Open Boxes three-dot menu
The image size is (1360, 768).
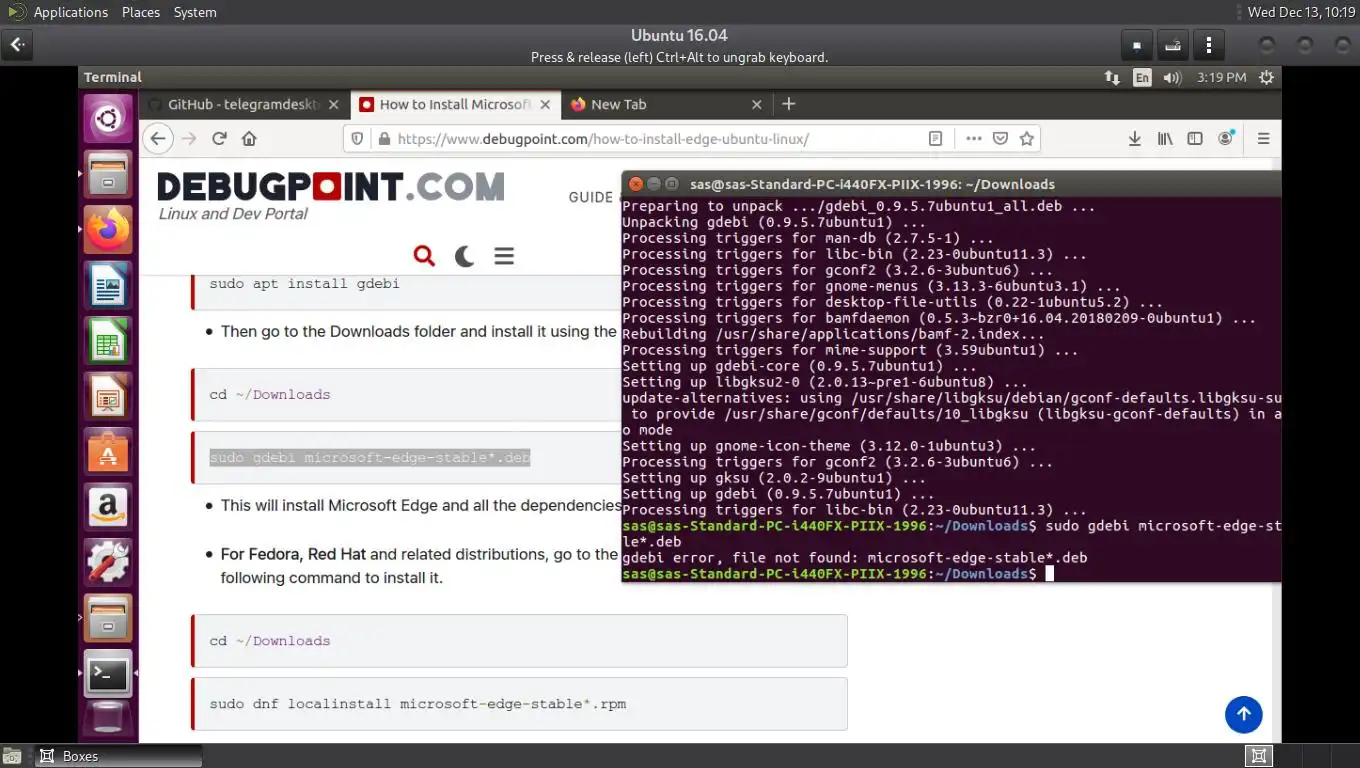coord(1209,45)
